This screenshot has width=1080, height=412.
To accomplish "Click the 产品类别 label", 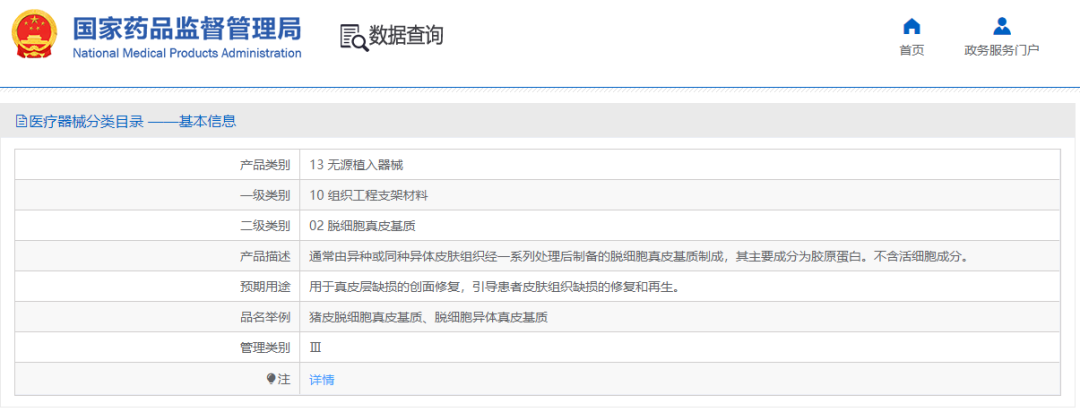I will pyautogui.click(x=265, y=165).
